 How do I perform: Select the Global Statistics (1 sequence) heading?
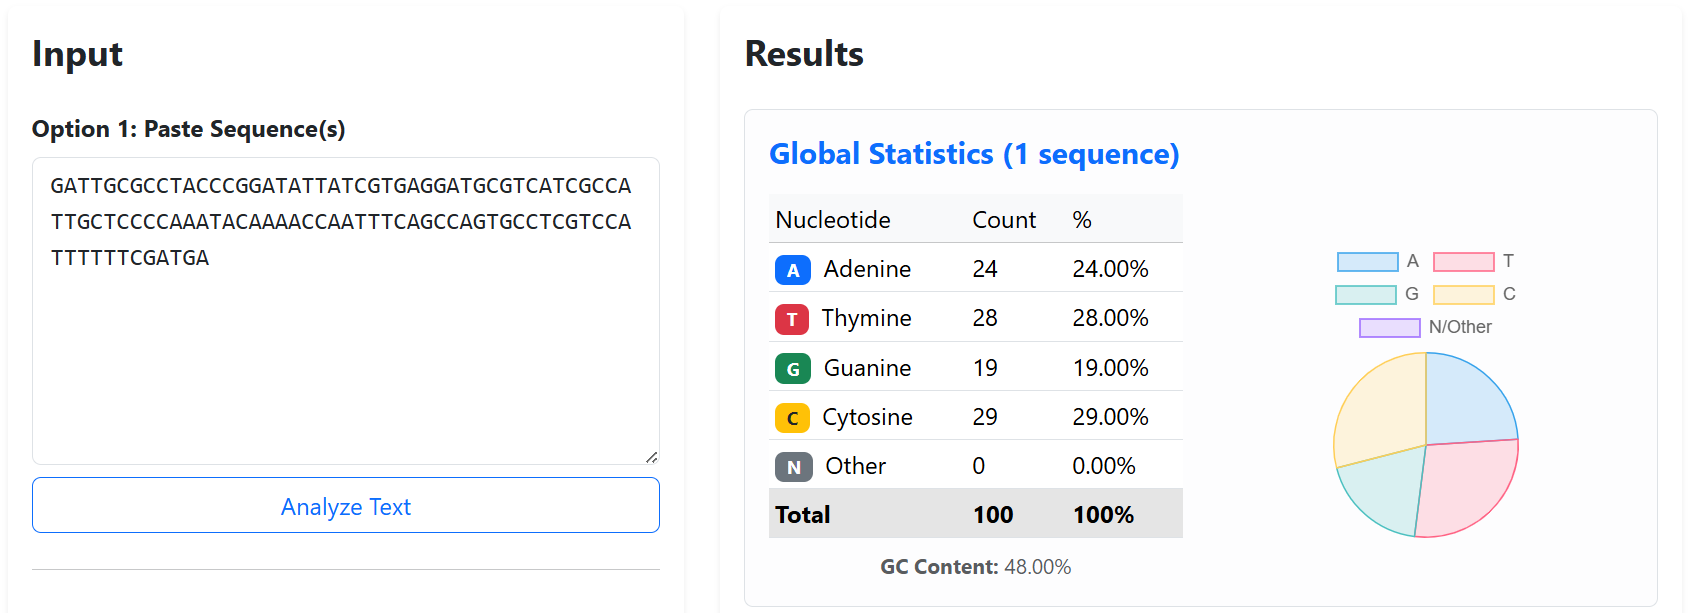point(974,154)
